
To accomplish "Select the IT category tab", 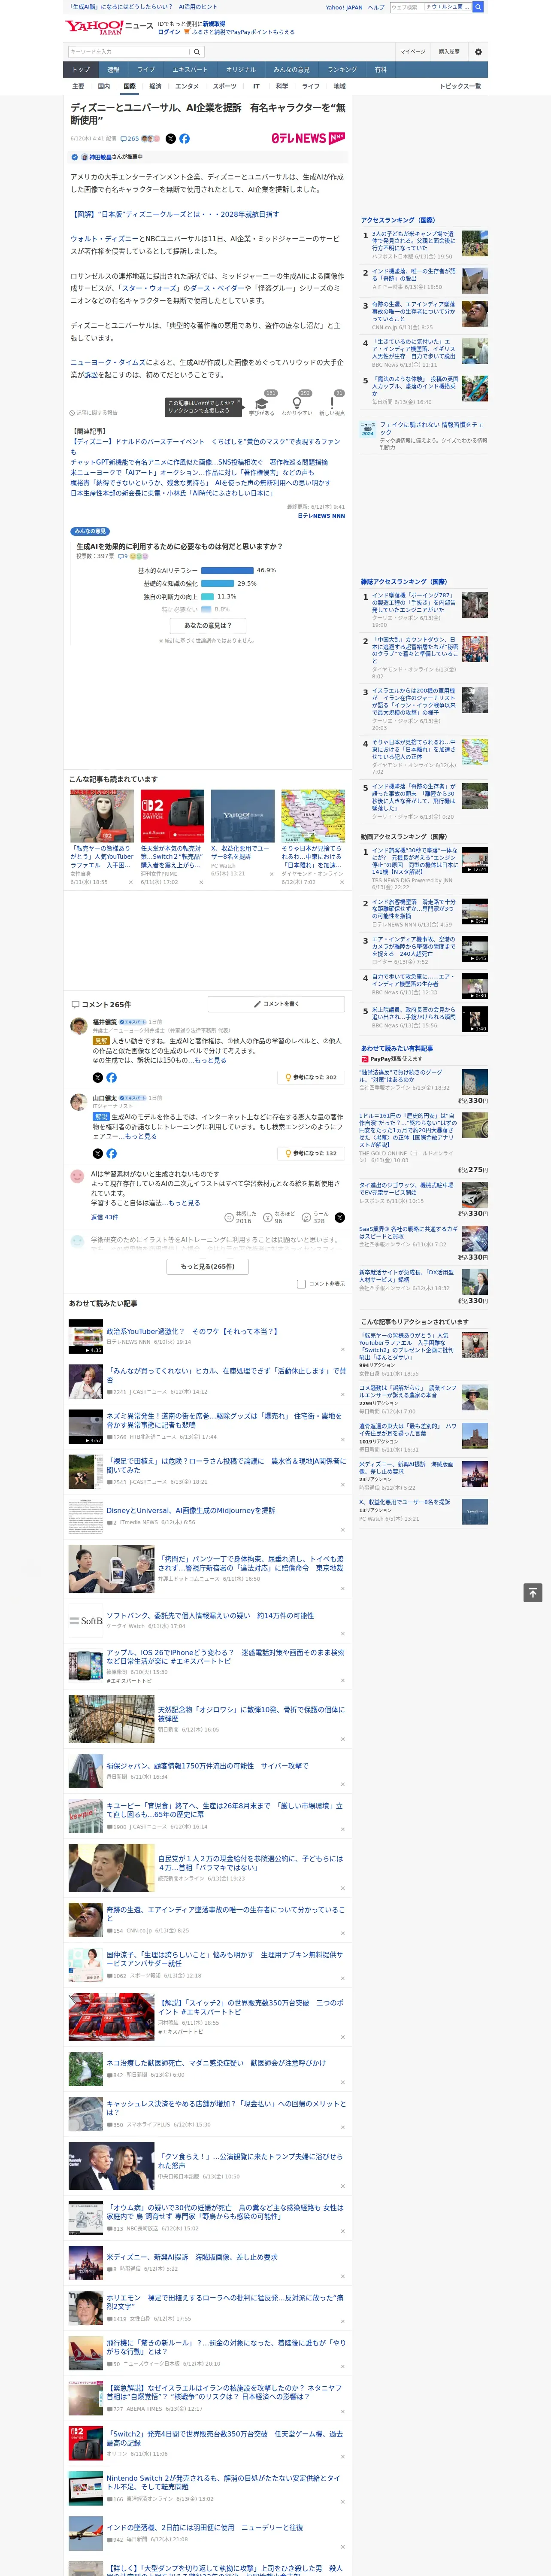I will [256, 86].
